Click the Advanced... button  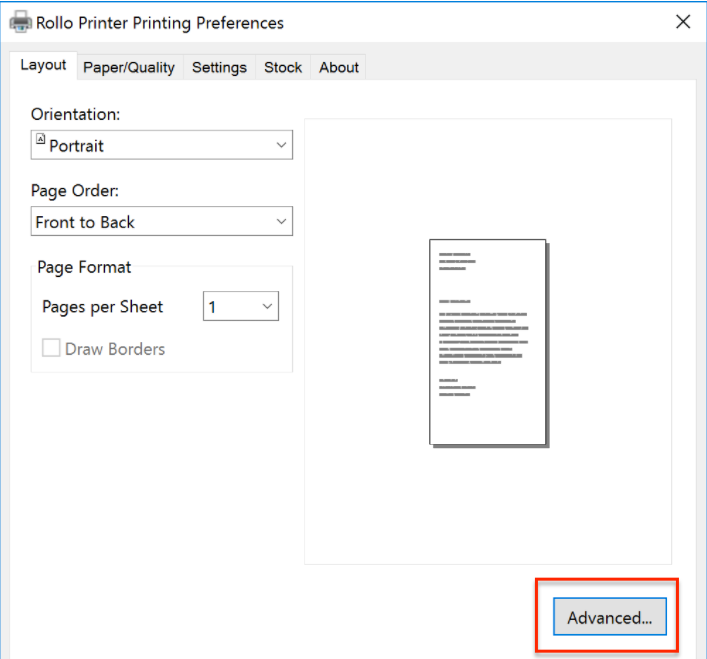(609, 618)
